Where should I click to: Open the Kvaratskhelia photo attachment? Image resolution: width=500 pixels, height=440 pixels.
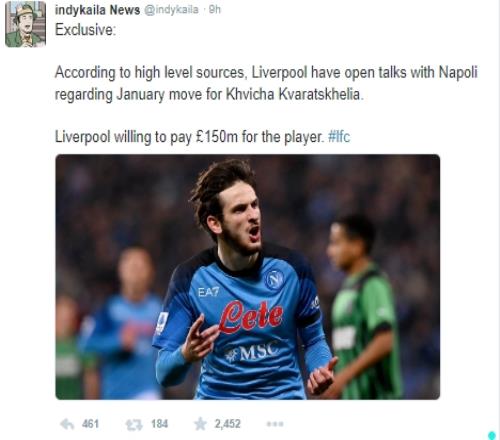(248, 277)
